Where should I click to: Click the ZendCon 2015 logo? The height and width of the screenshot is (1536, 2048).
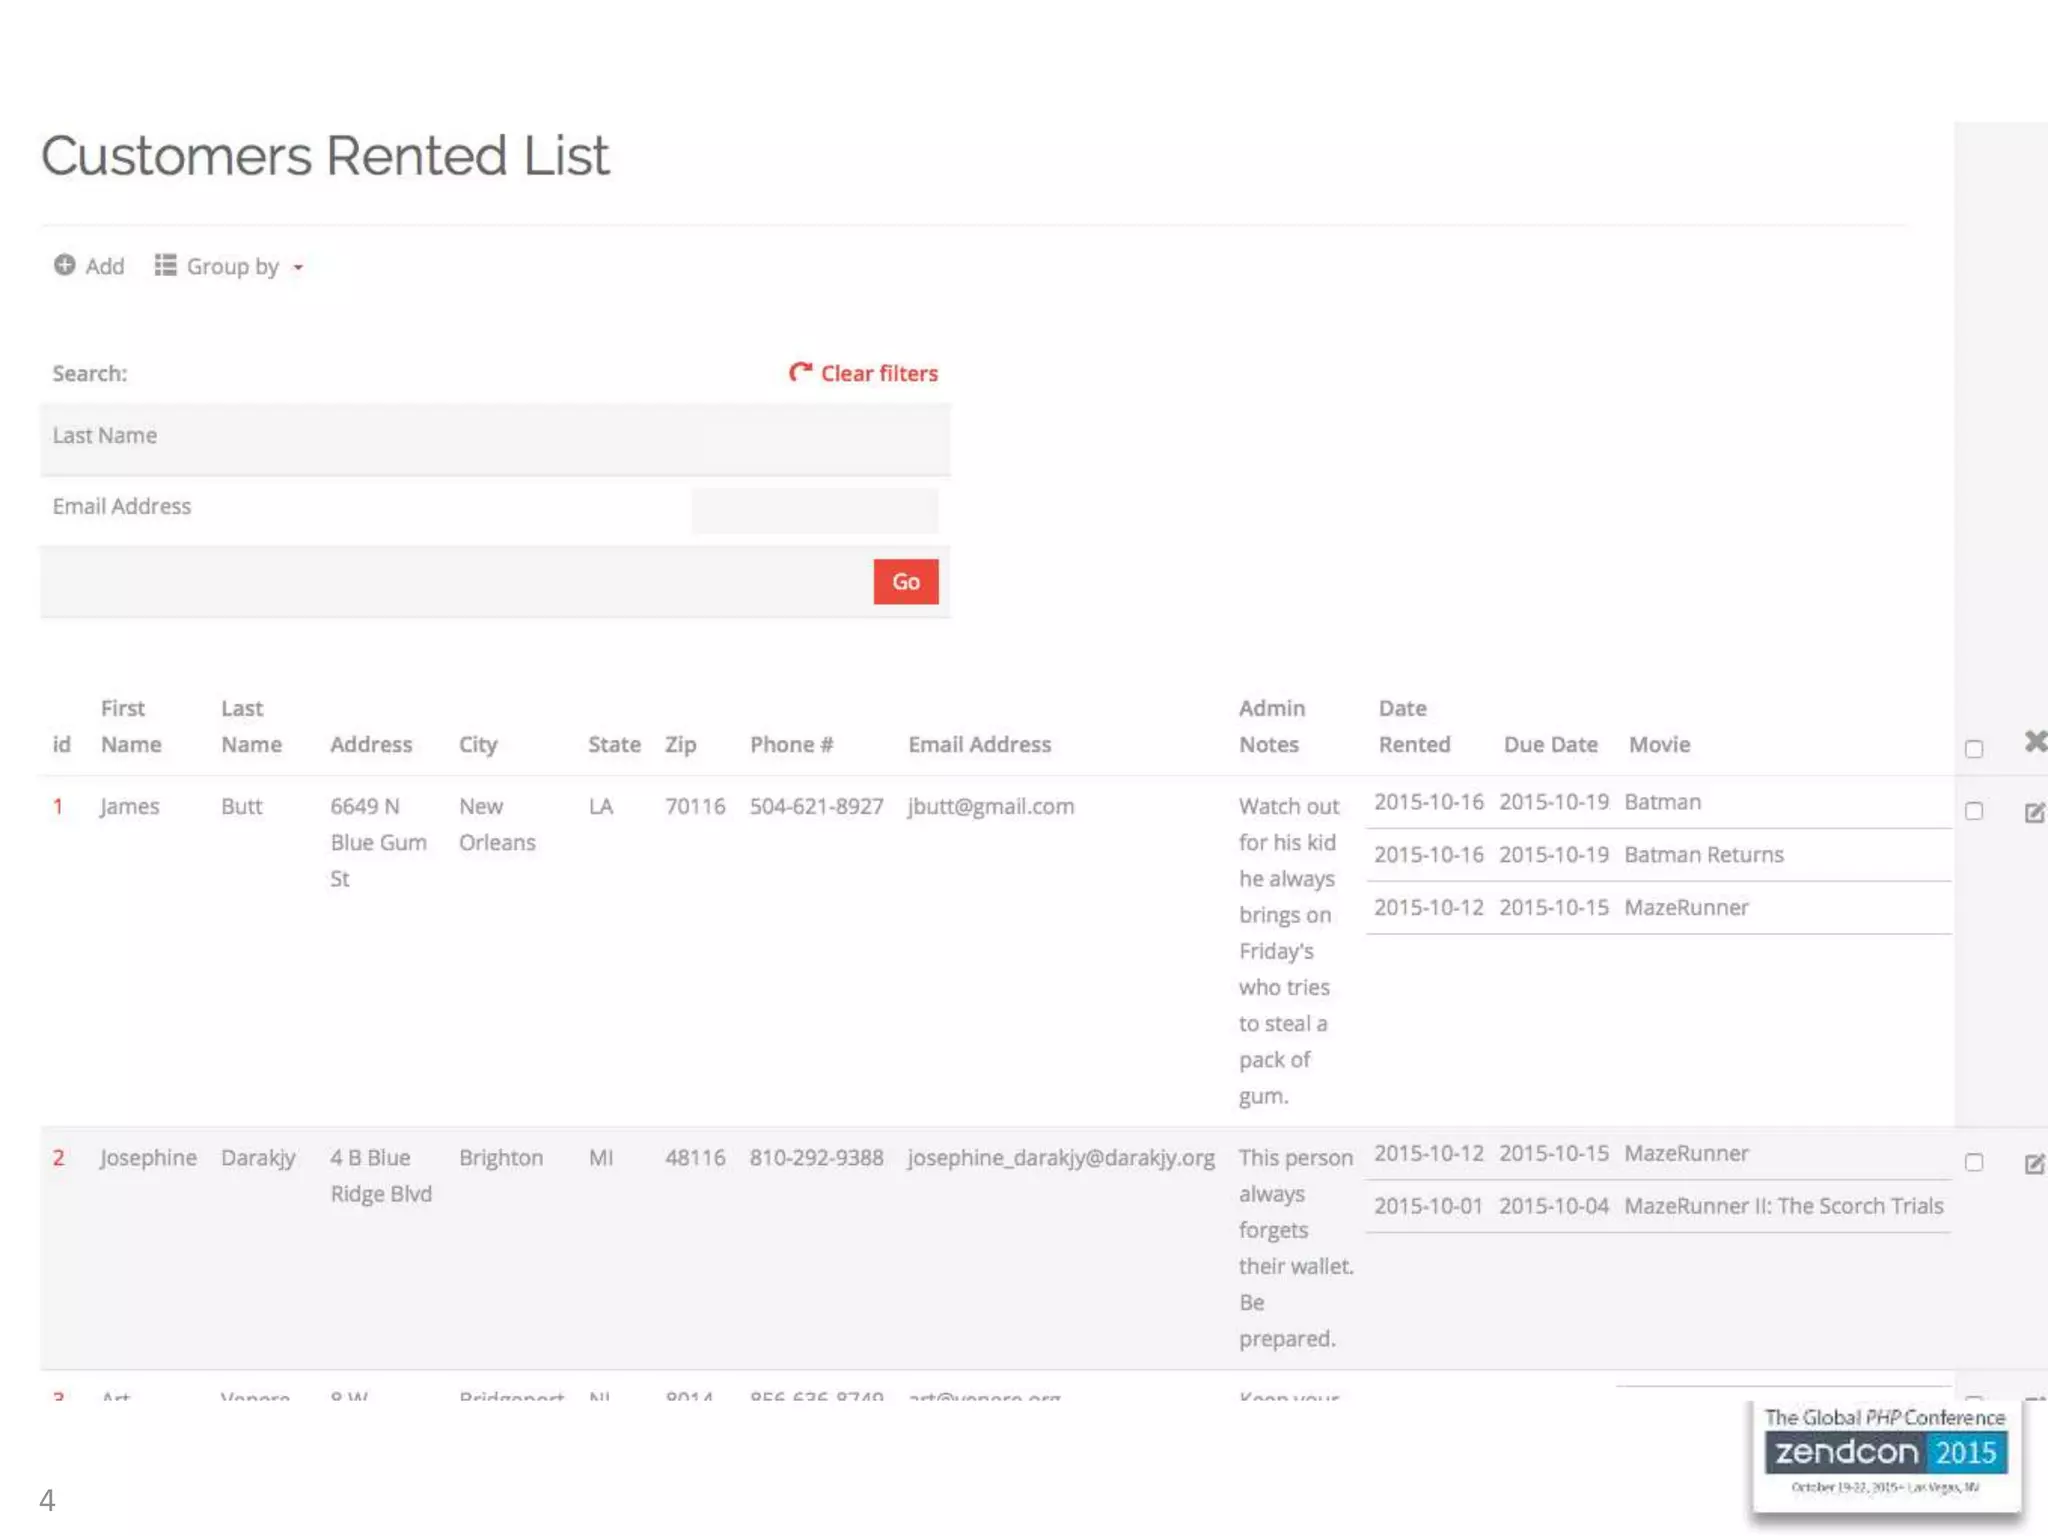pos(1885,1453)
